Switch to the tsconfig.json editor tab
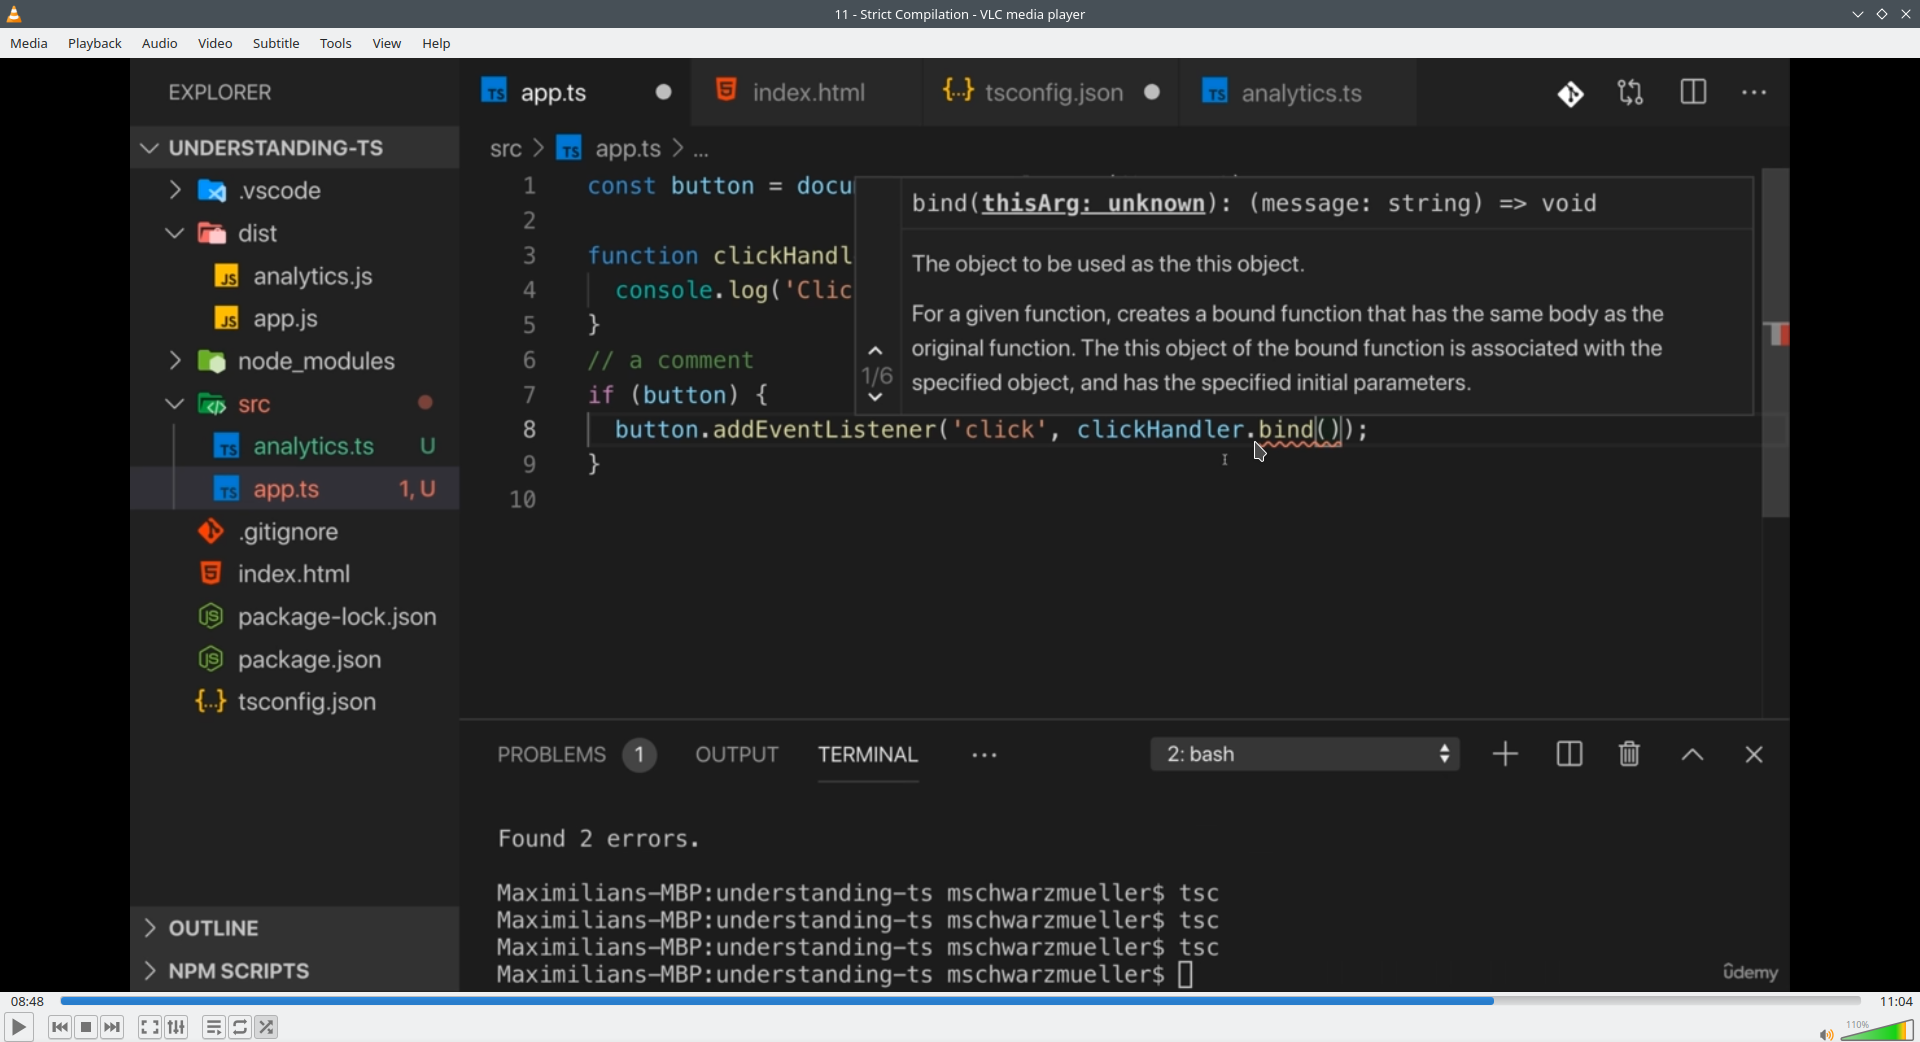Screen dimensions: 1920x1042 point(1051,93)
